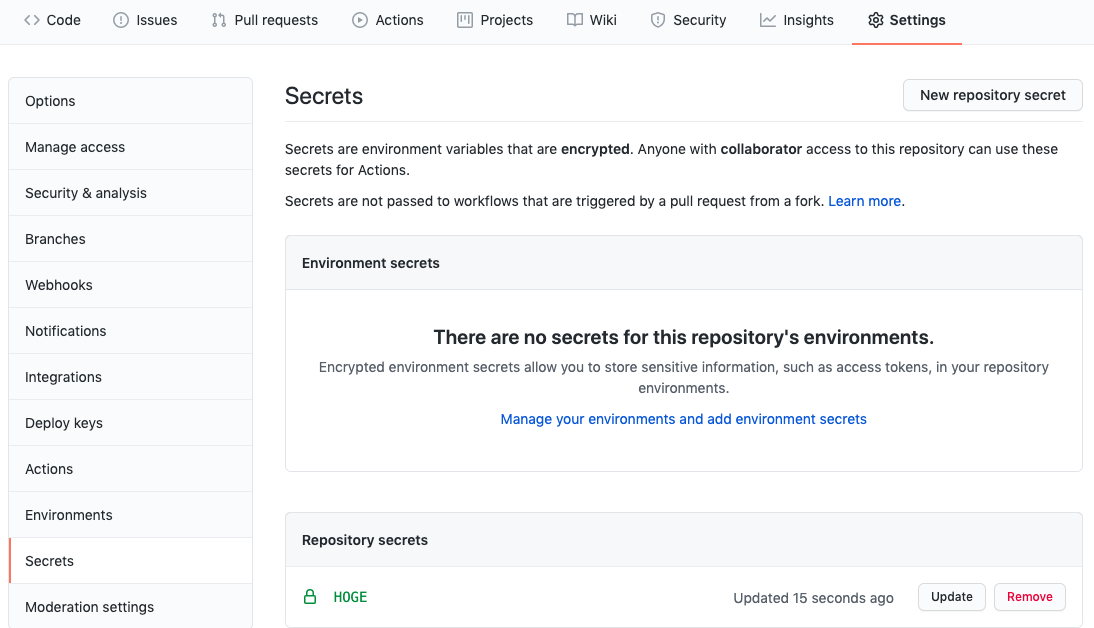Create a New repository secret

click(x=992, y=95)
